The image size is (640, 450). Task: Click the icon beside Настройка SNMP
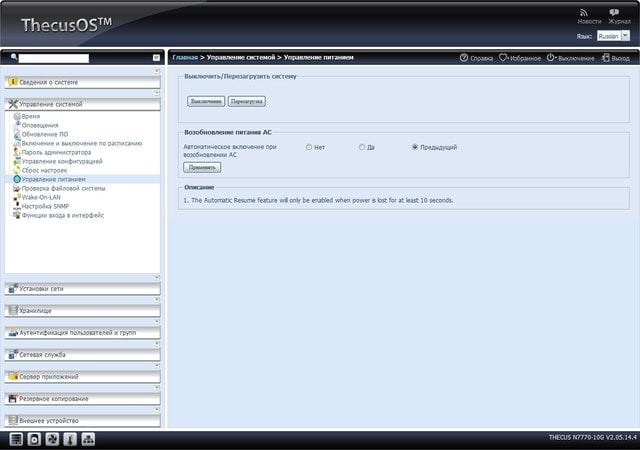(17, 206)
